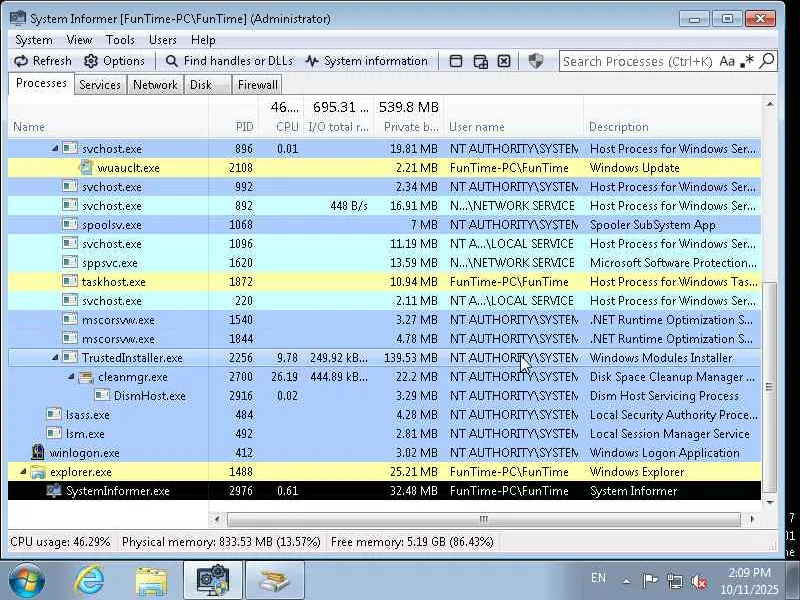Open System information graph window
The height and width of the screenshot is (600, 800).
[x=366, y=61]
